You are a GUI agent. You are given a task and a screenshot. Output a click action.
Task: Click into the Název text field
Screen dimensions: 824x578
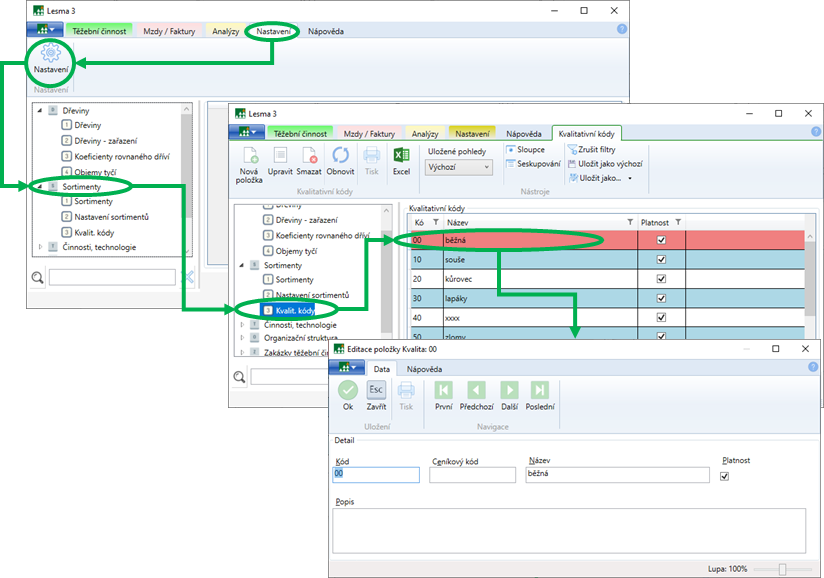(x=617, y=475)
